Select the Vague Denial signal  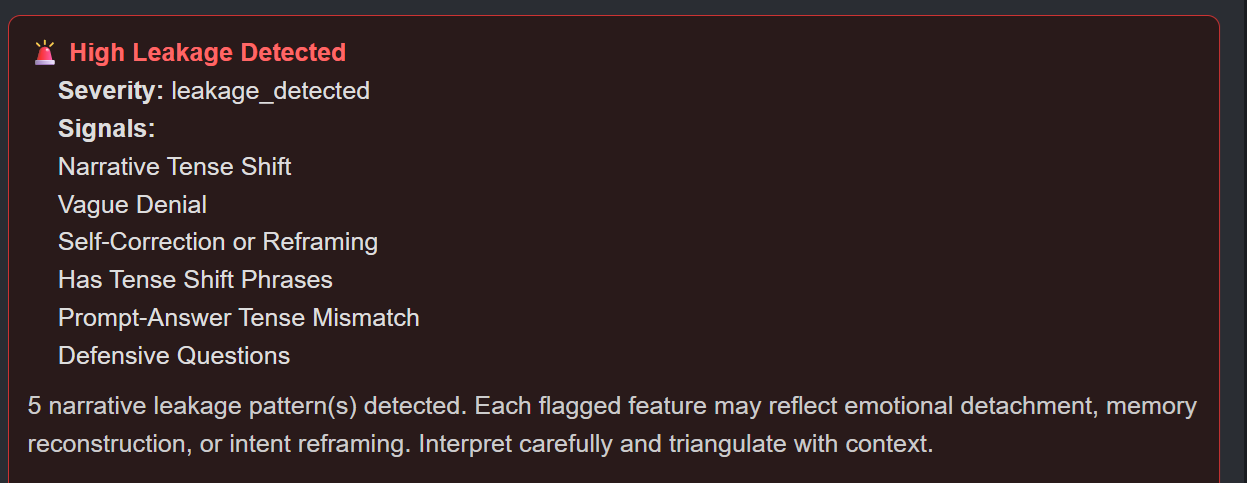(132, 205)
